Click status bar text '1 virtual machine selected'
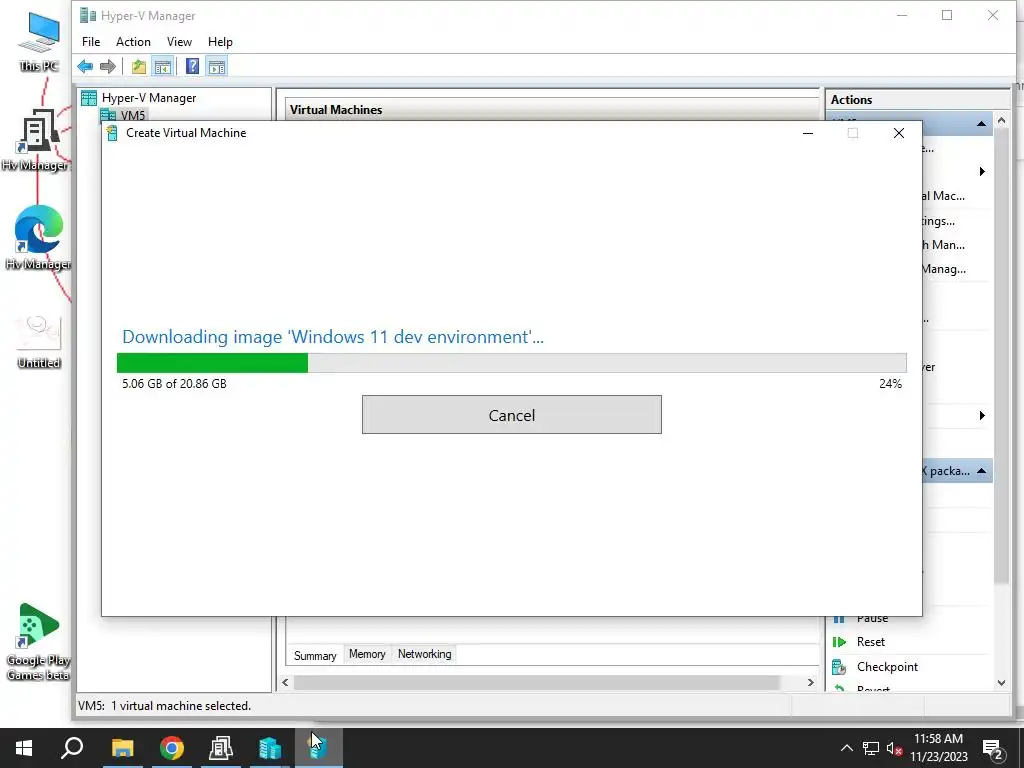Image resolution: width=1024 pixels, height=768 pixels. pos(181,706)
